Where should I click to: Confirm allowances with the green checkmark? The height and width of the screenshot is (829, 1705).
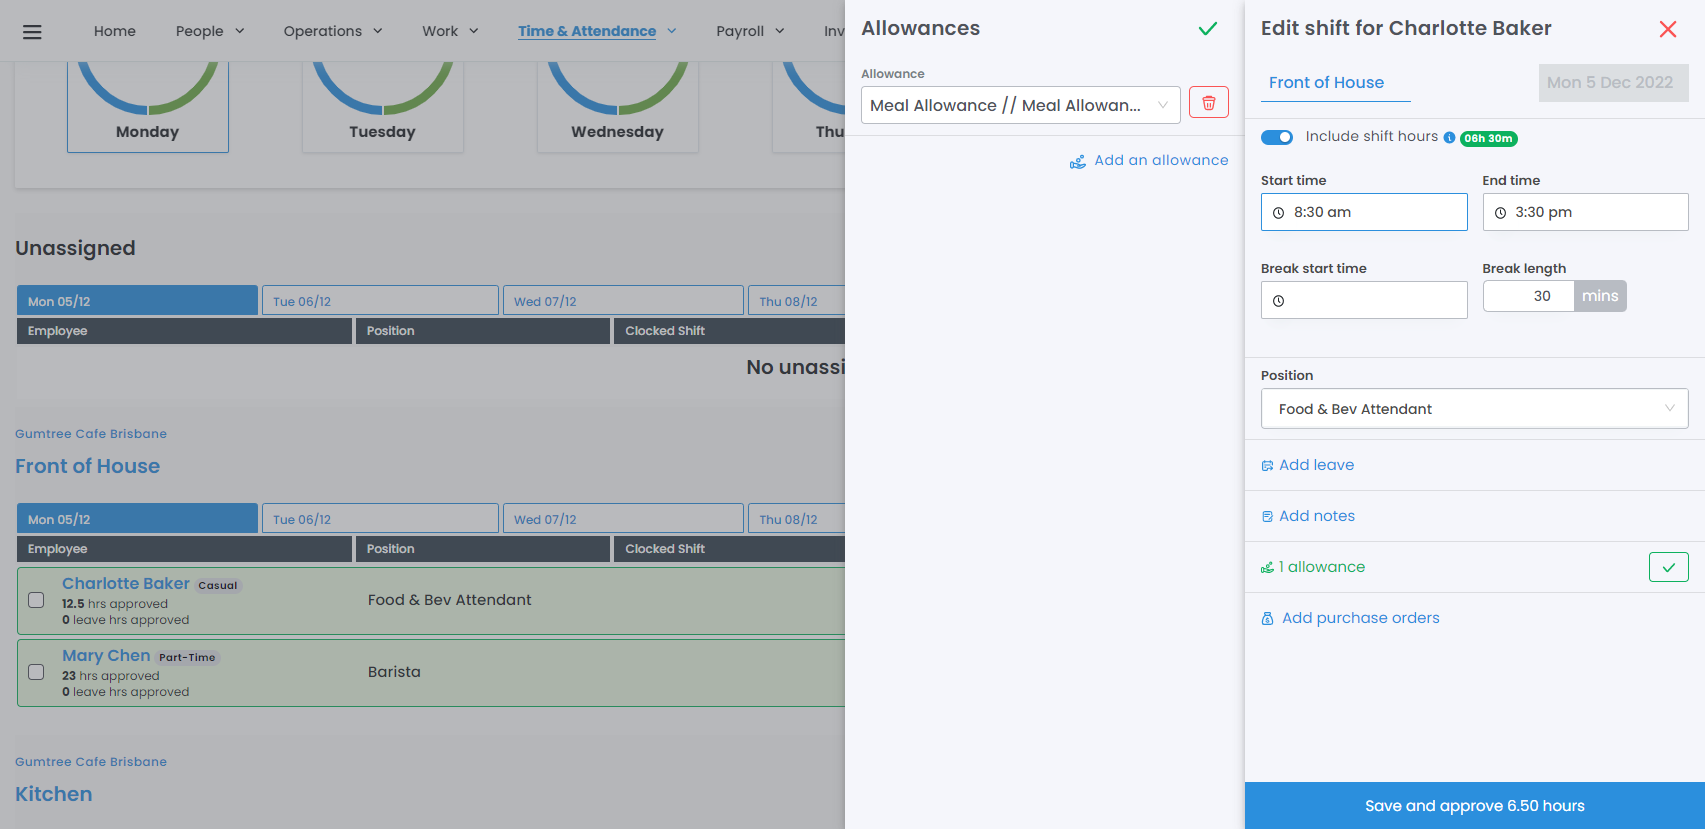pyautogui.click(x=1208, y=29)
